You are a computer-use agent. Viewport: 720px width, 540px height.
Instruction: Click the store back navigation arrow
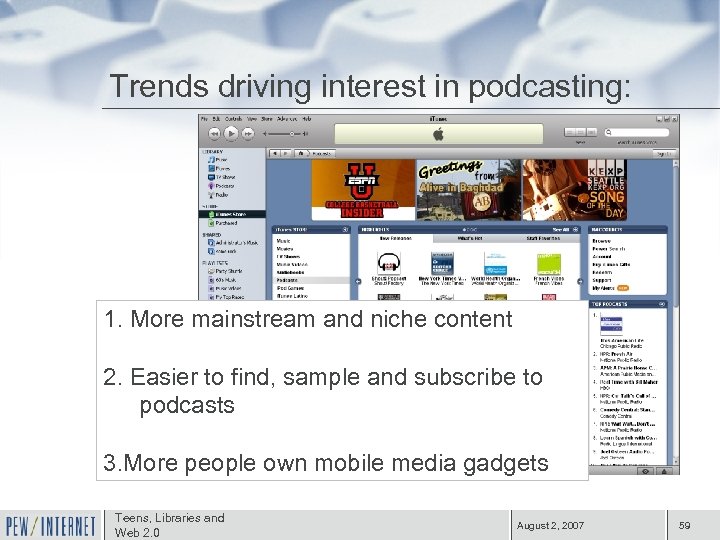tap(275, 153)
